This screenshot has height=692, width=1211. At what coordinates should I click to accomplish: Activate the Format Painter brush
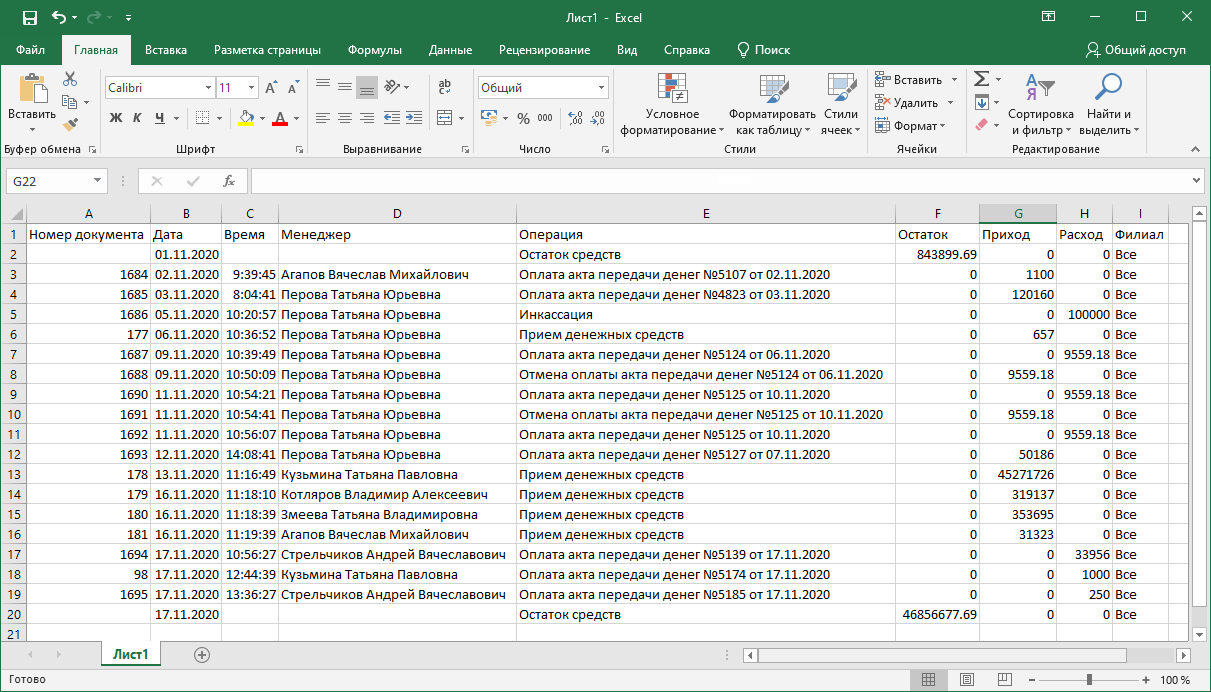coord(70,125)
